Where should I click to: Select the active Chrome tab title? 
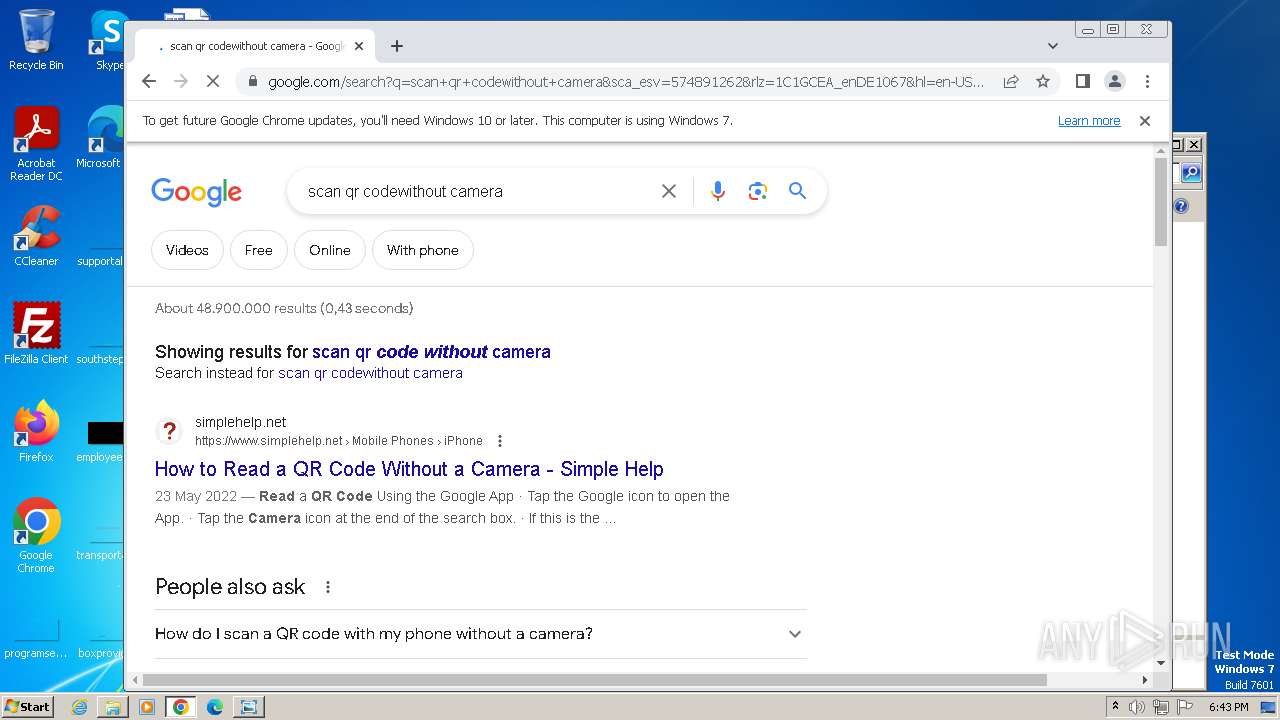[256, 46]
